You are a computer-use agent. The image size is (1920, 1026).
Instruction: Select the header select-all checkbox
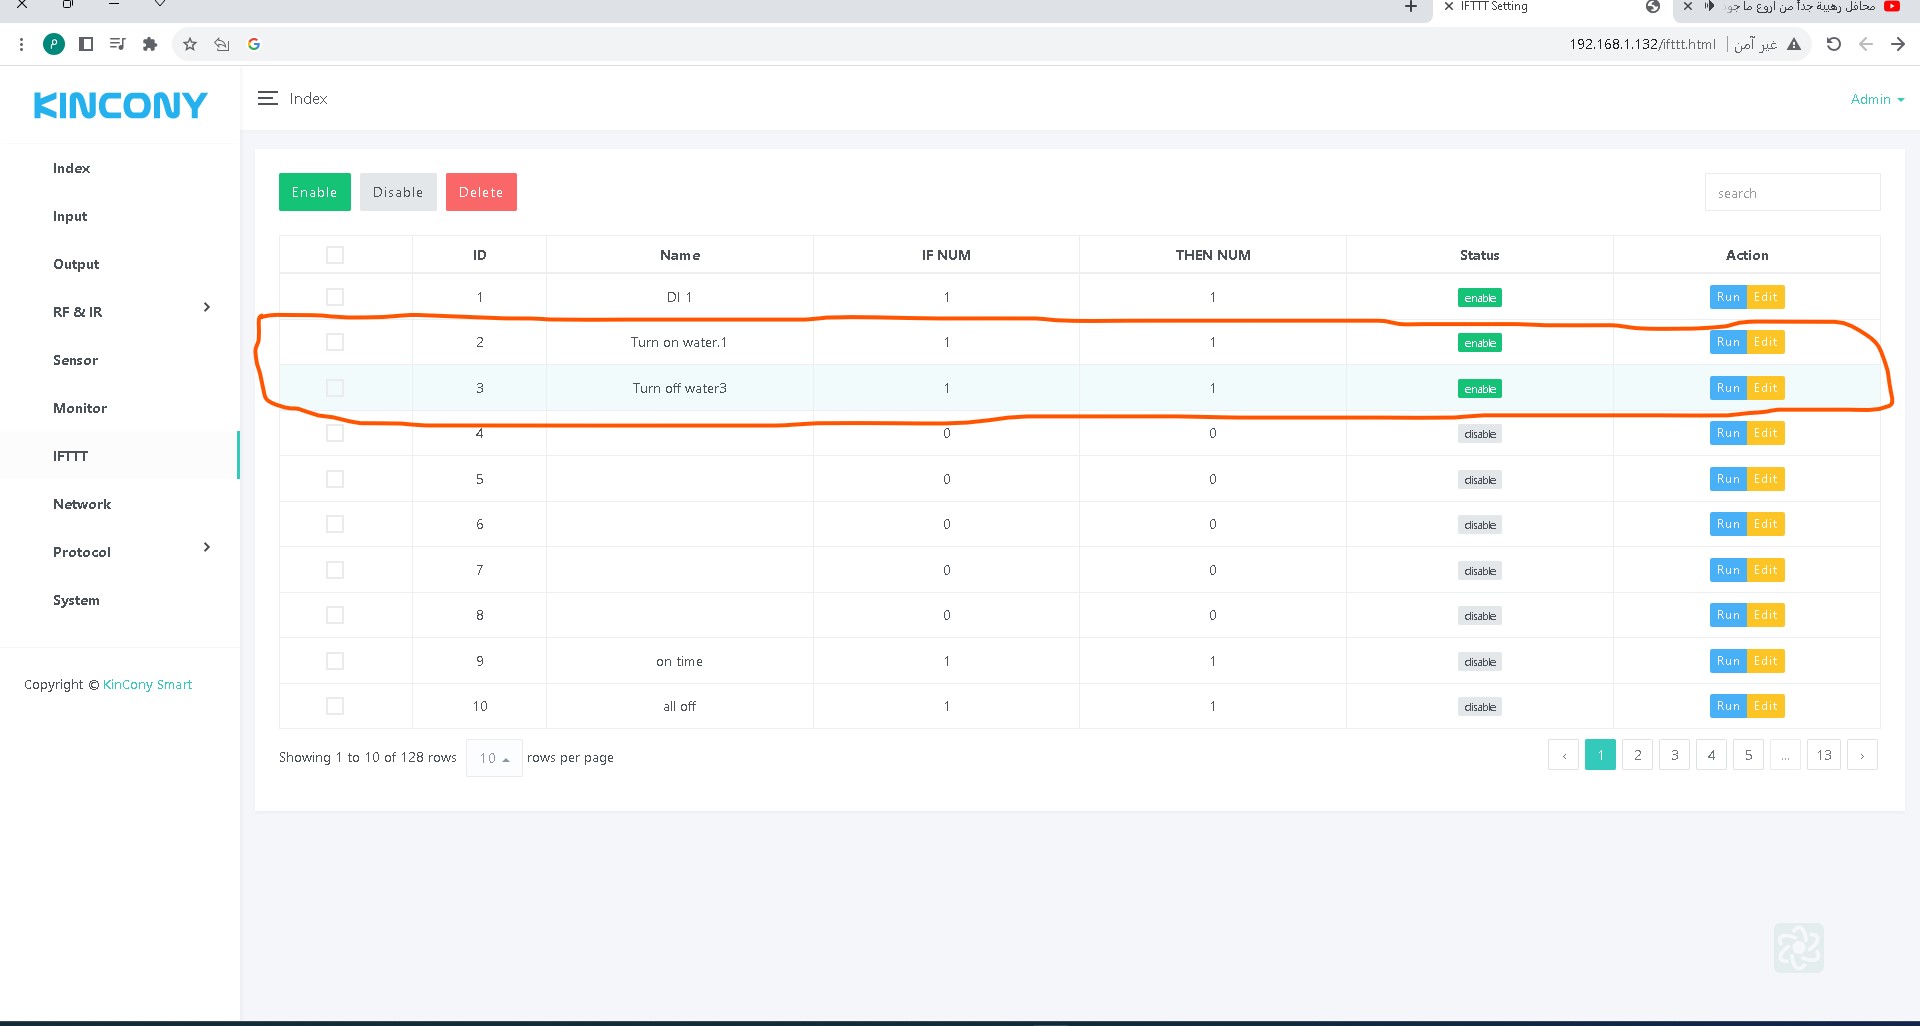coord(335,255)
